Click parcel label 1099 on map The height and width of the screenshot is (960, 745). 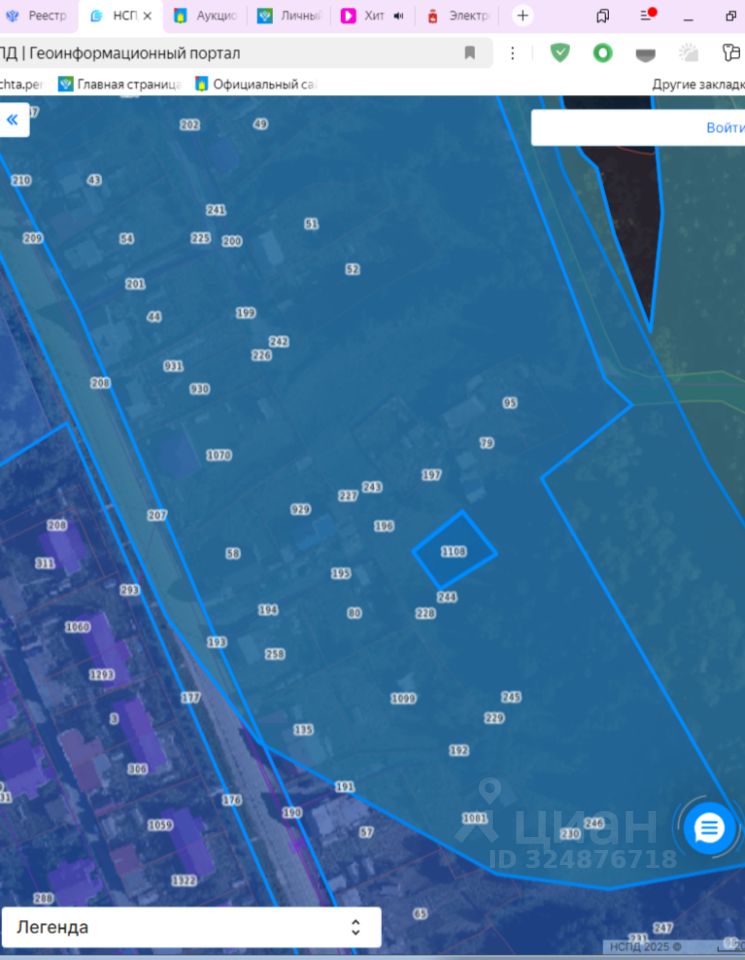(x=403, y=698)
